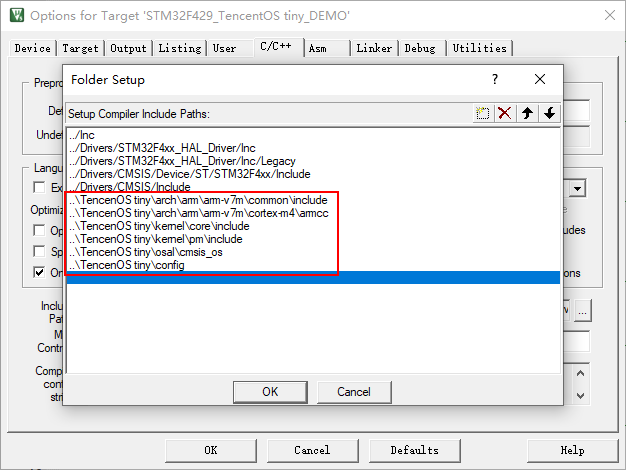The image size is (626, 470).
Task: Close the Options for Target window
Action: point(610,15)
